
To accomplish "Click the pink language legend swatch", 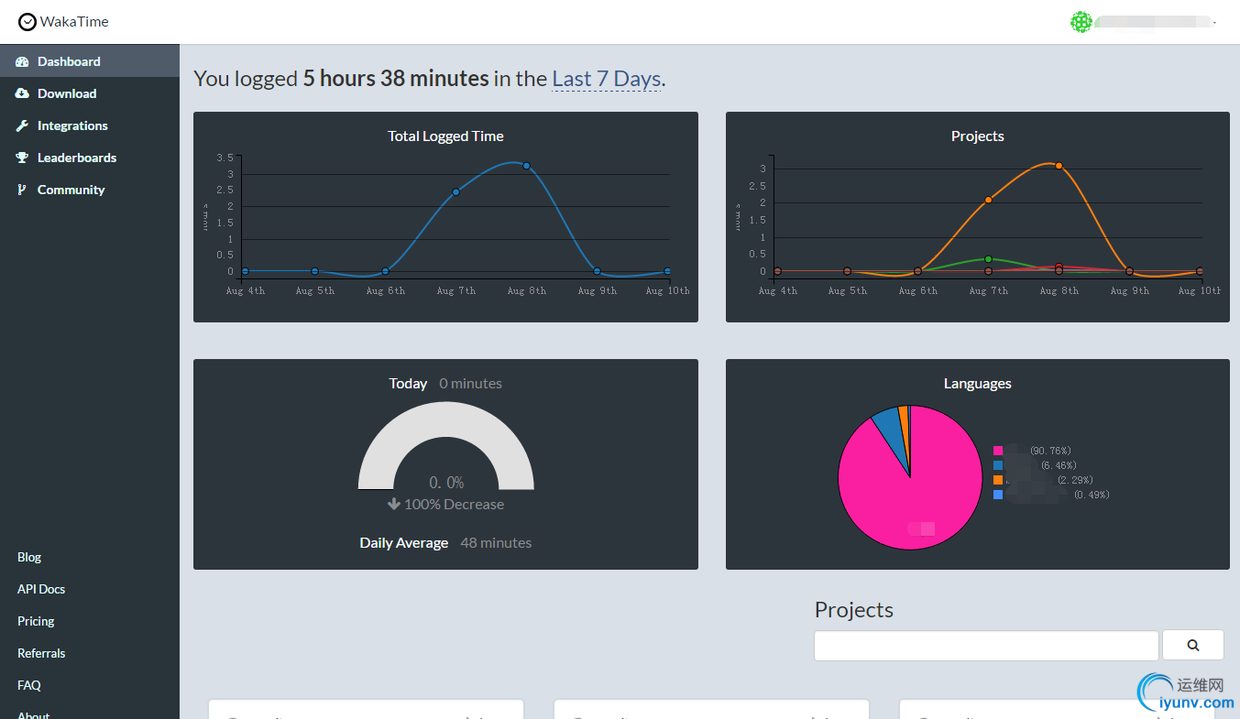I will tap(998, 451).
